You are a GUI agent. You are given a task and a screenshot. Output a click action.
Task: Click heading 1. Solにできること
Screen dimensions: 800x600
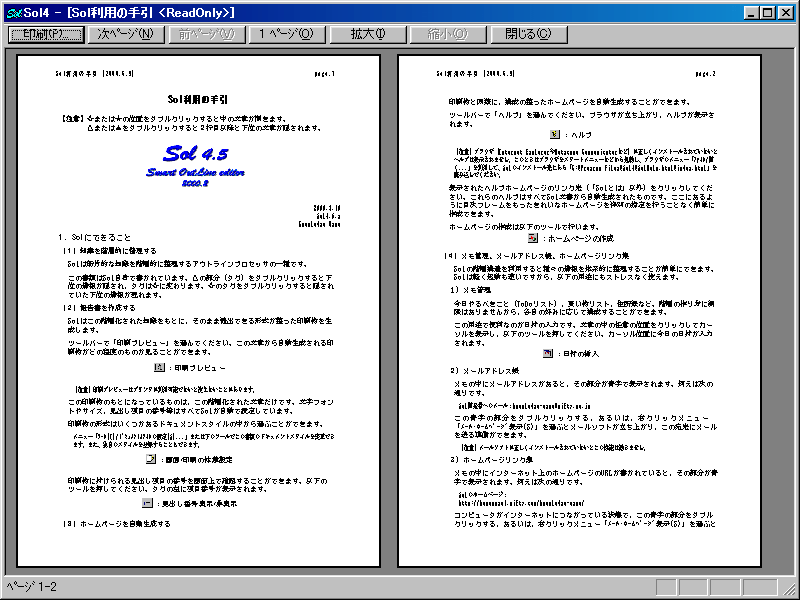pyautogui.click(x=94, y=237)
